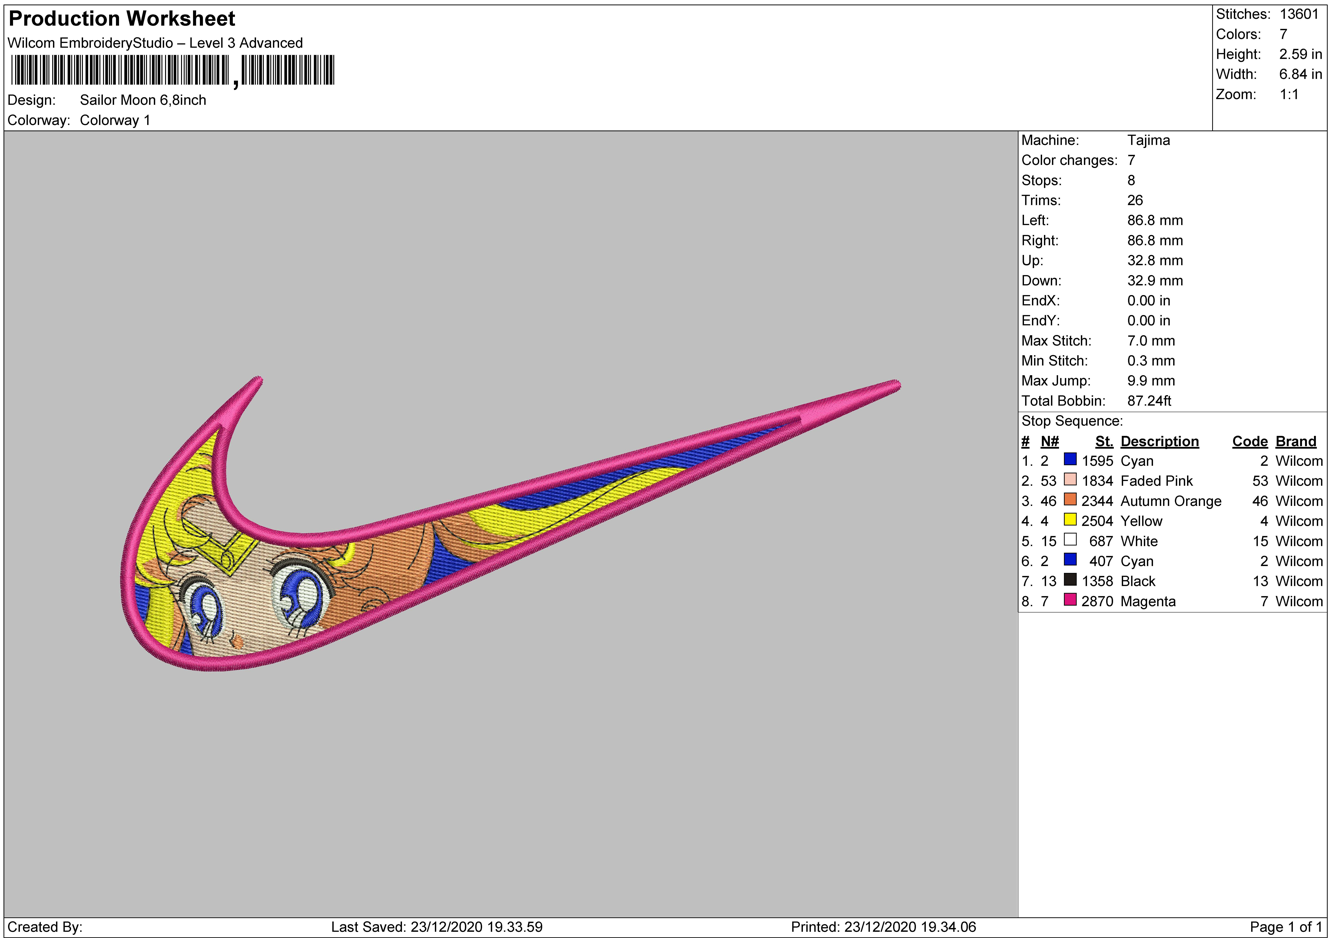Image resolution: width=1330 pixels, height=938 pixels.
Task: Click the Cyan swatch in stop 6
Action: pos(1070,560)
